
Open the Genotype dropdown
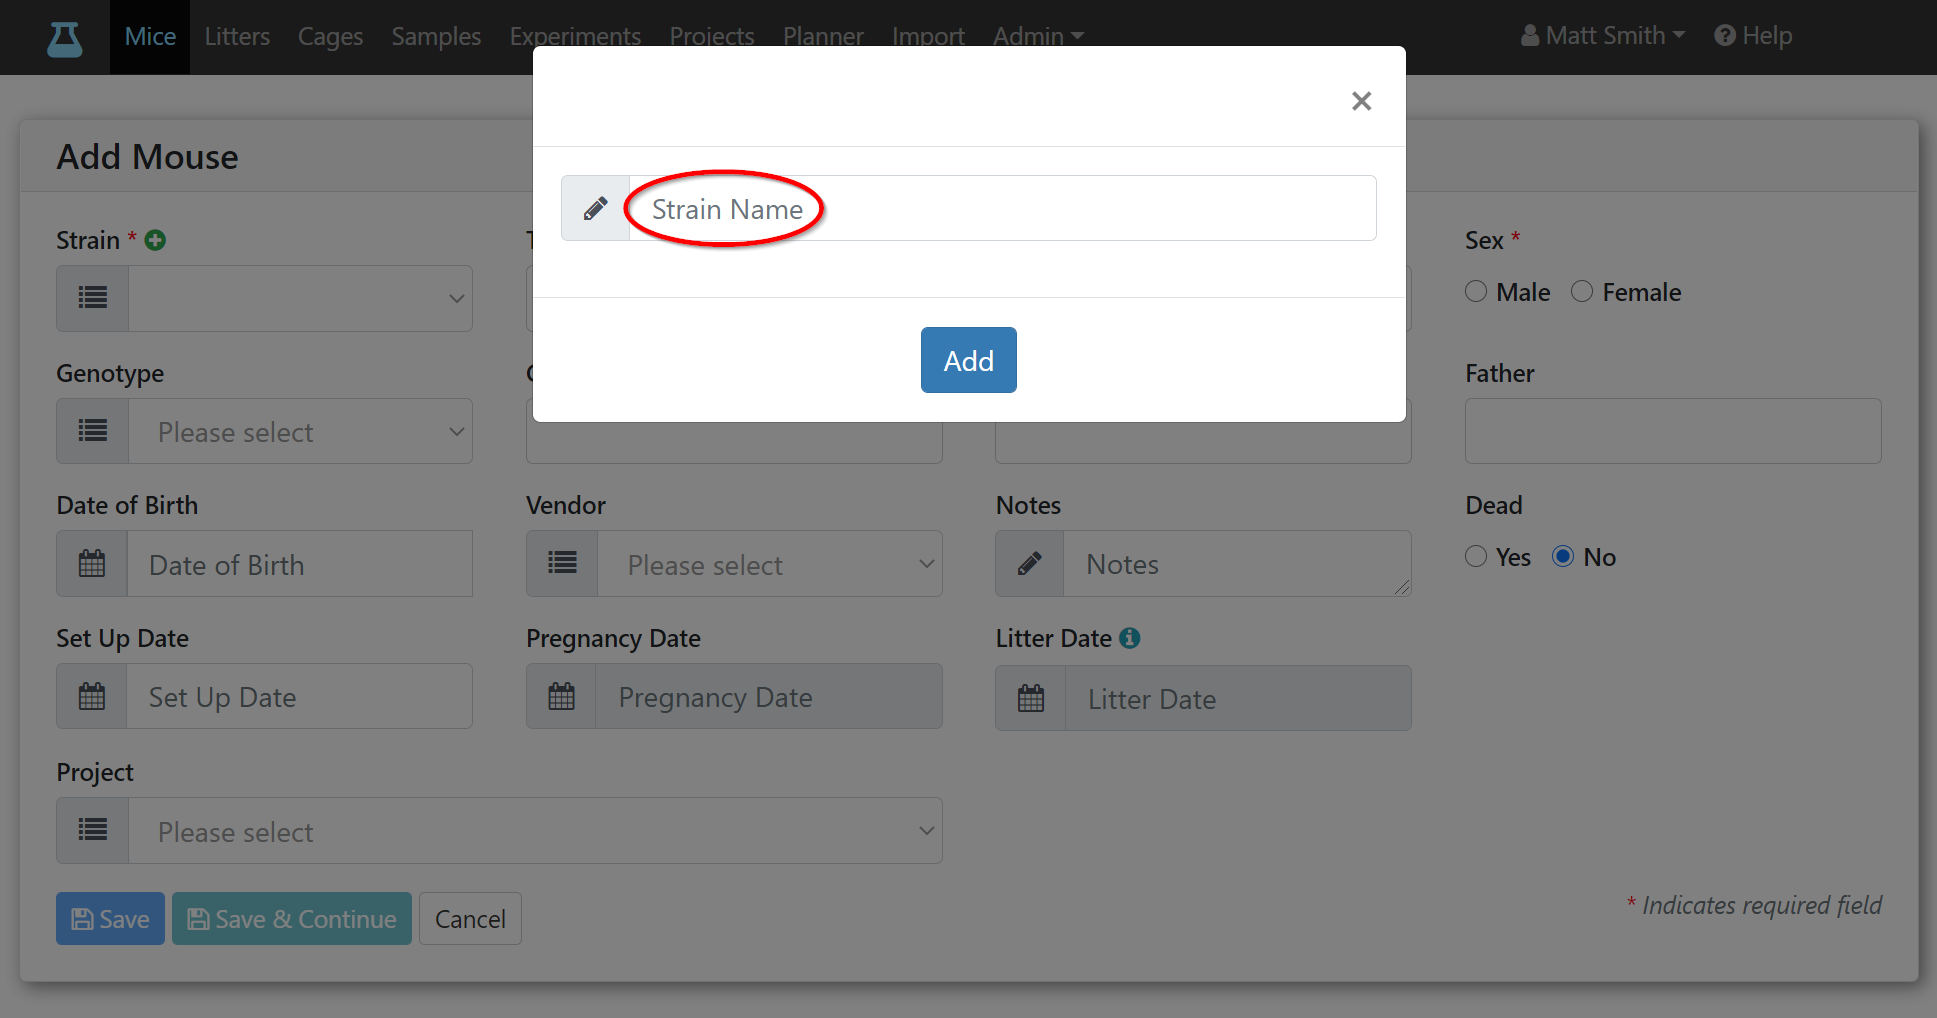click(x=300, y=431)
